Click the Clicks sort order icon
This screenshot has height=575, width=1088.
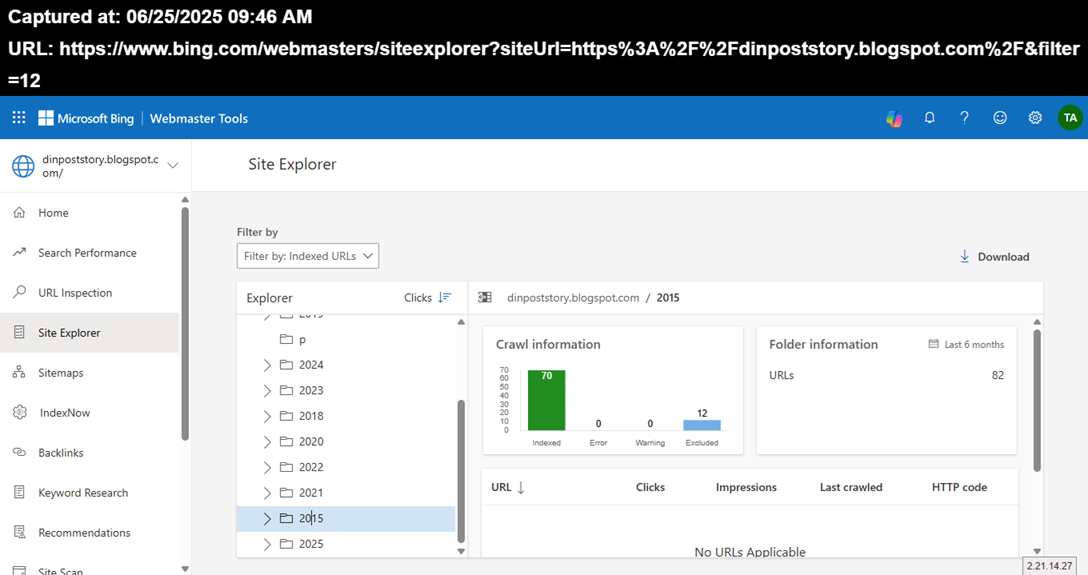pyautogui.click(x=445, y=298)
